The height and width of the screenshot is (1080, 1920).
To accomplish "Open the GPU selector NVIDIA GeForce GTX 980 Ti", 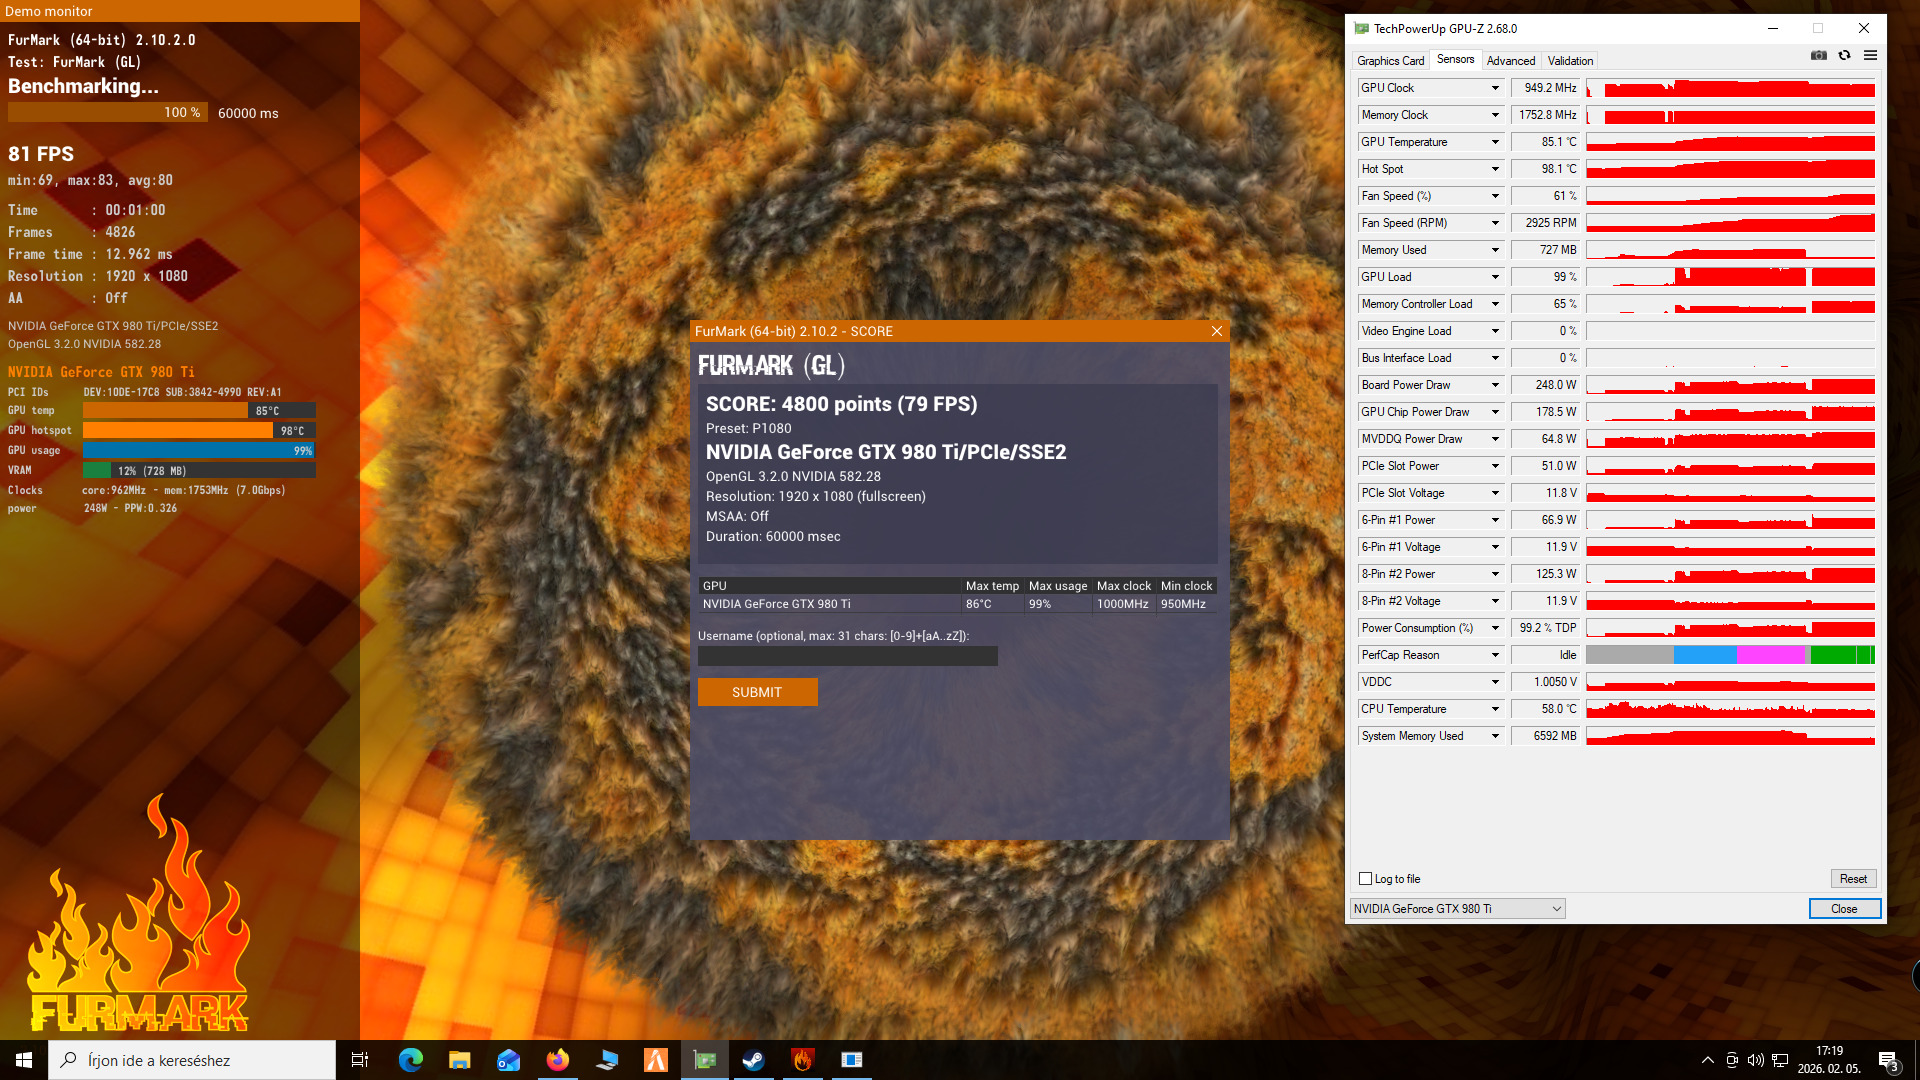I will 1457,909.
